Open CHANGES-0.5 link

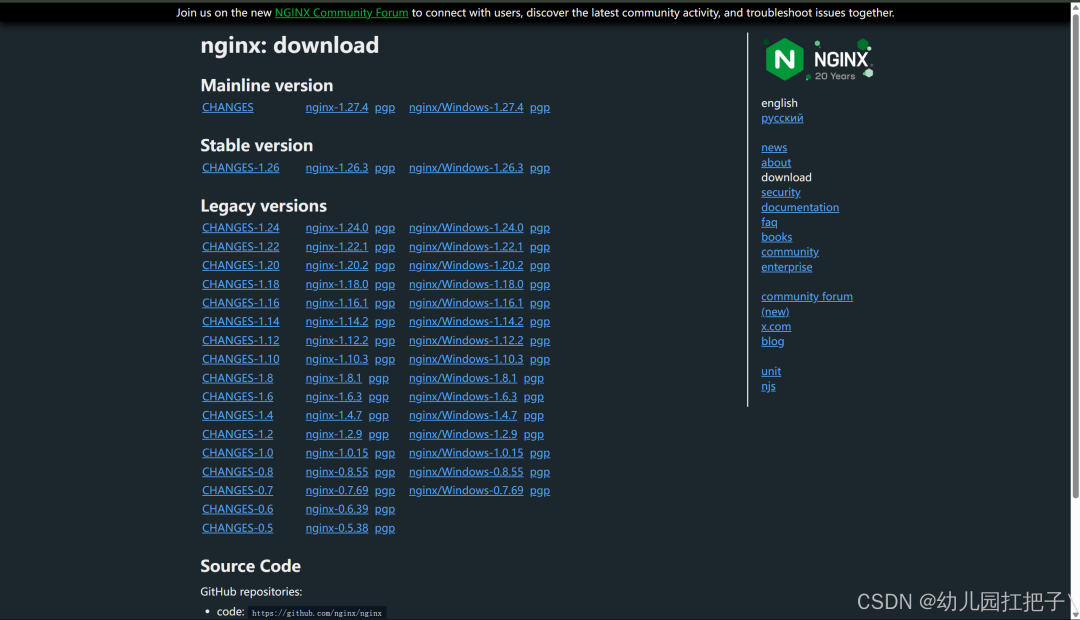(238, 528)
